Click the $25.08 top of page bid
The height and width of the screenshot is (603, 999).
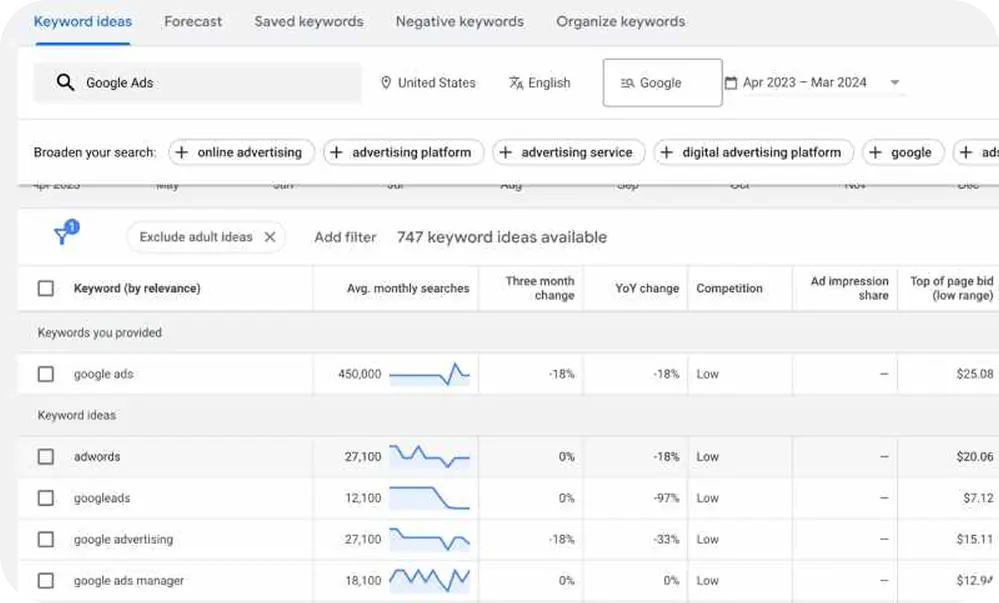[x=975, y=374]
